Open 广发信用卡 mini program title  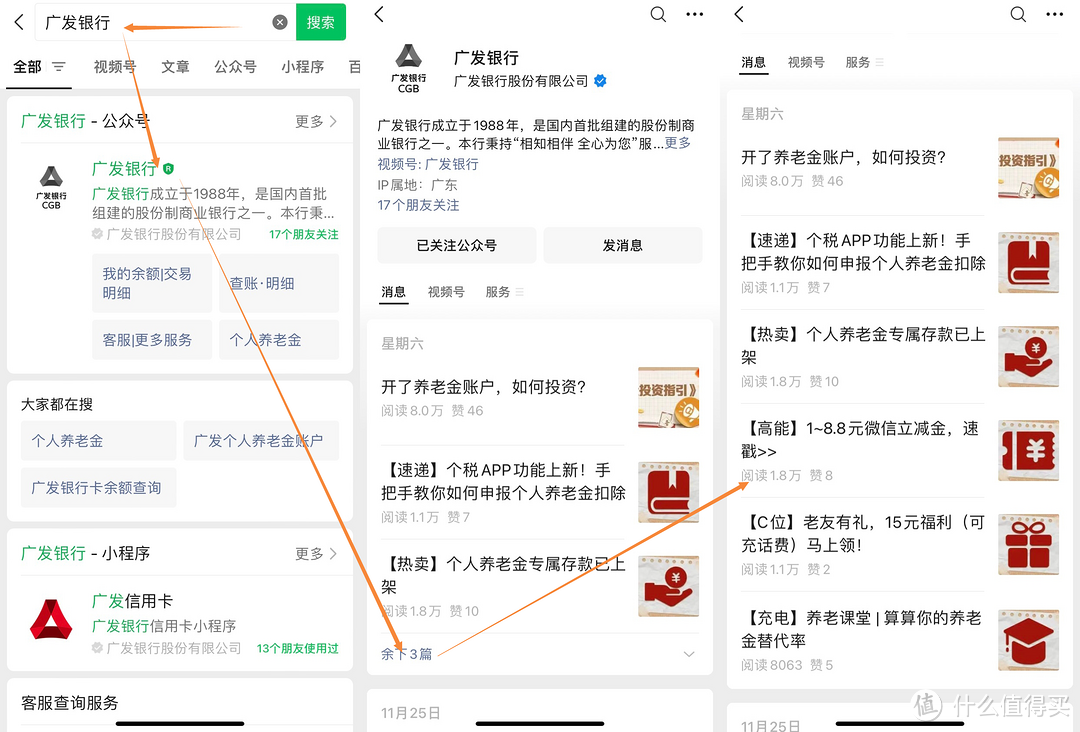click(132, 601)
